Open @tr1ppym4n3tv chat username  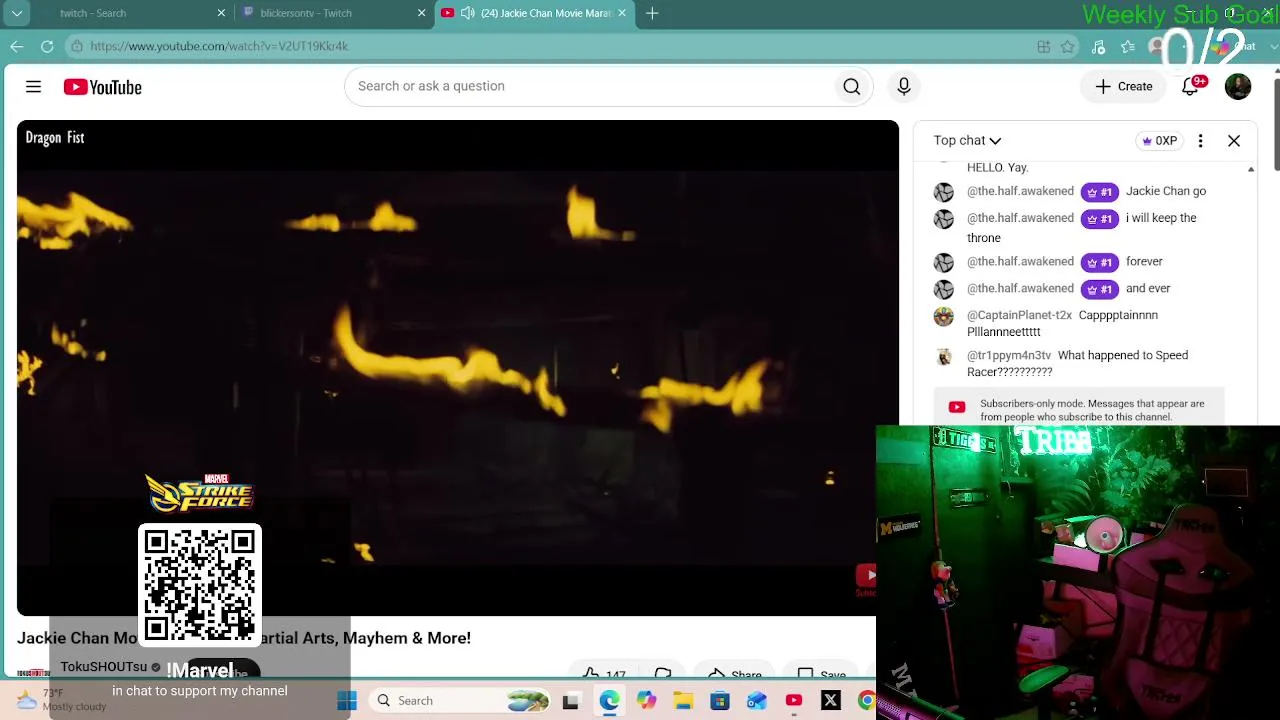tap(1009, 355)
